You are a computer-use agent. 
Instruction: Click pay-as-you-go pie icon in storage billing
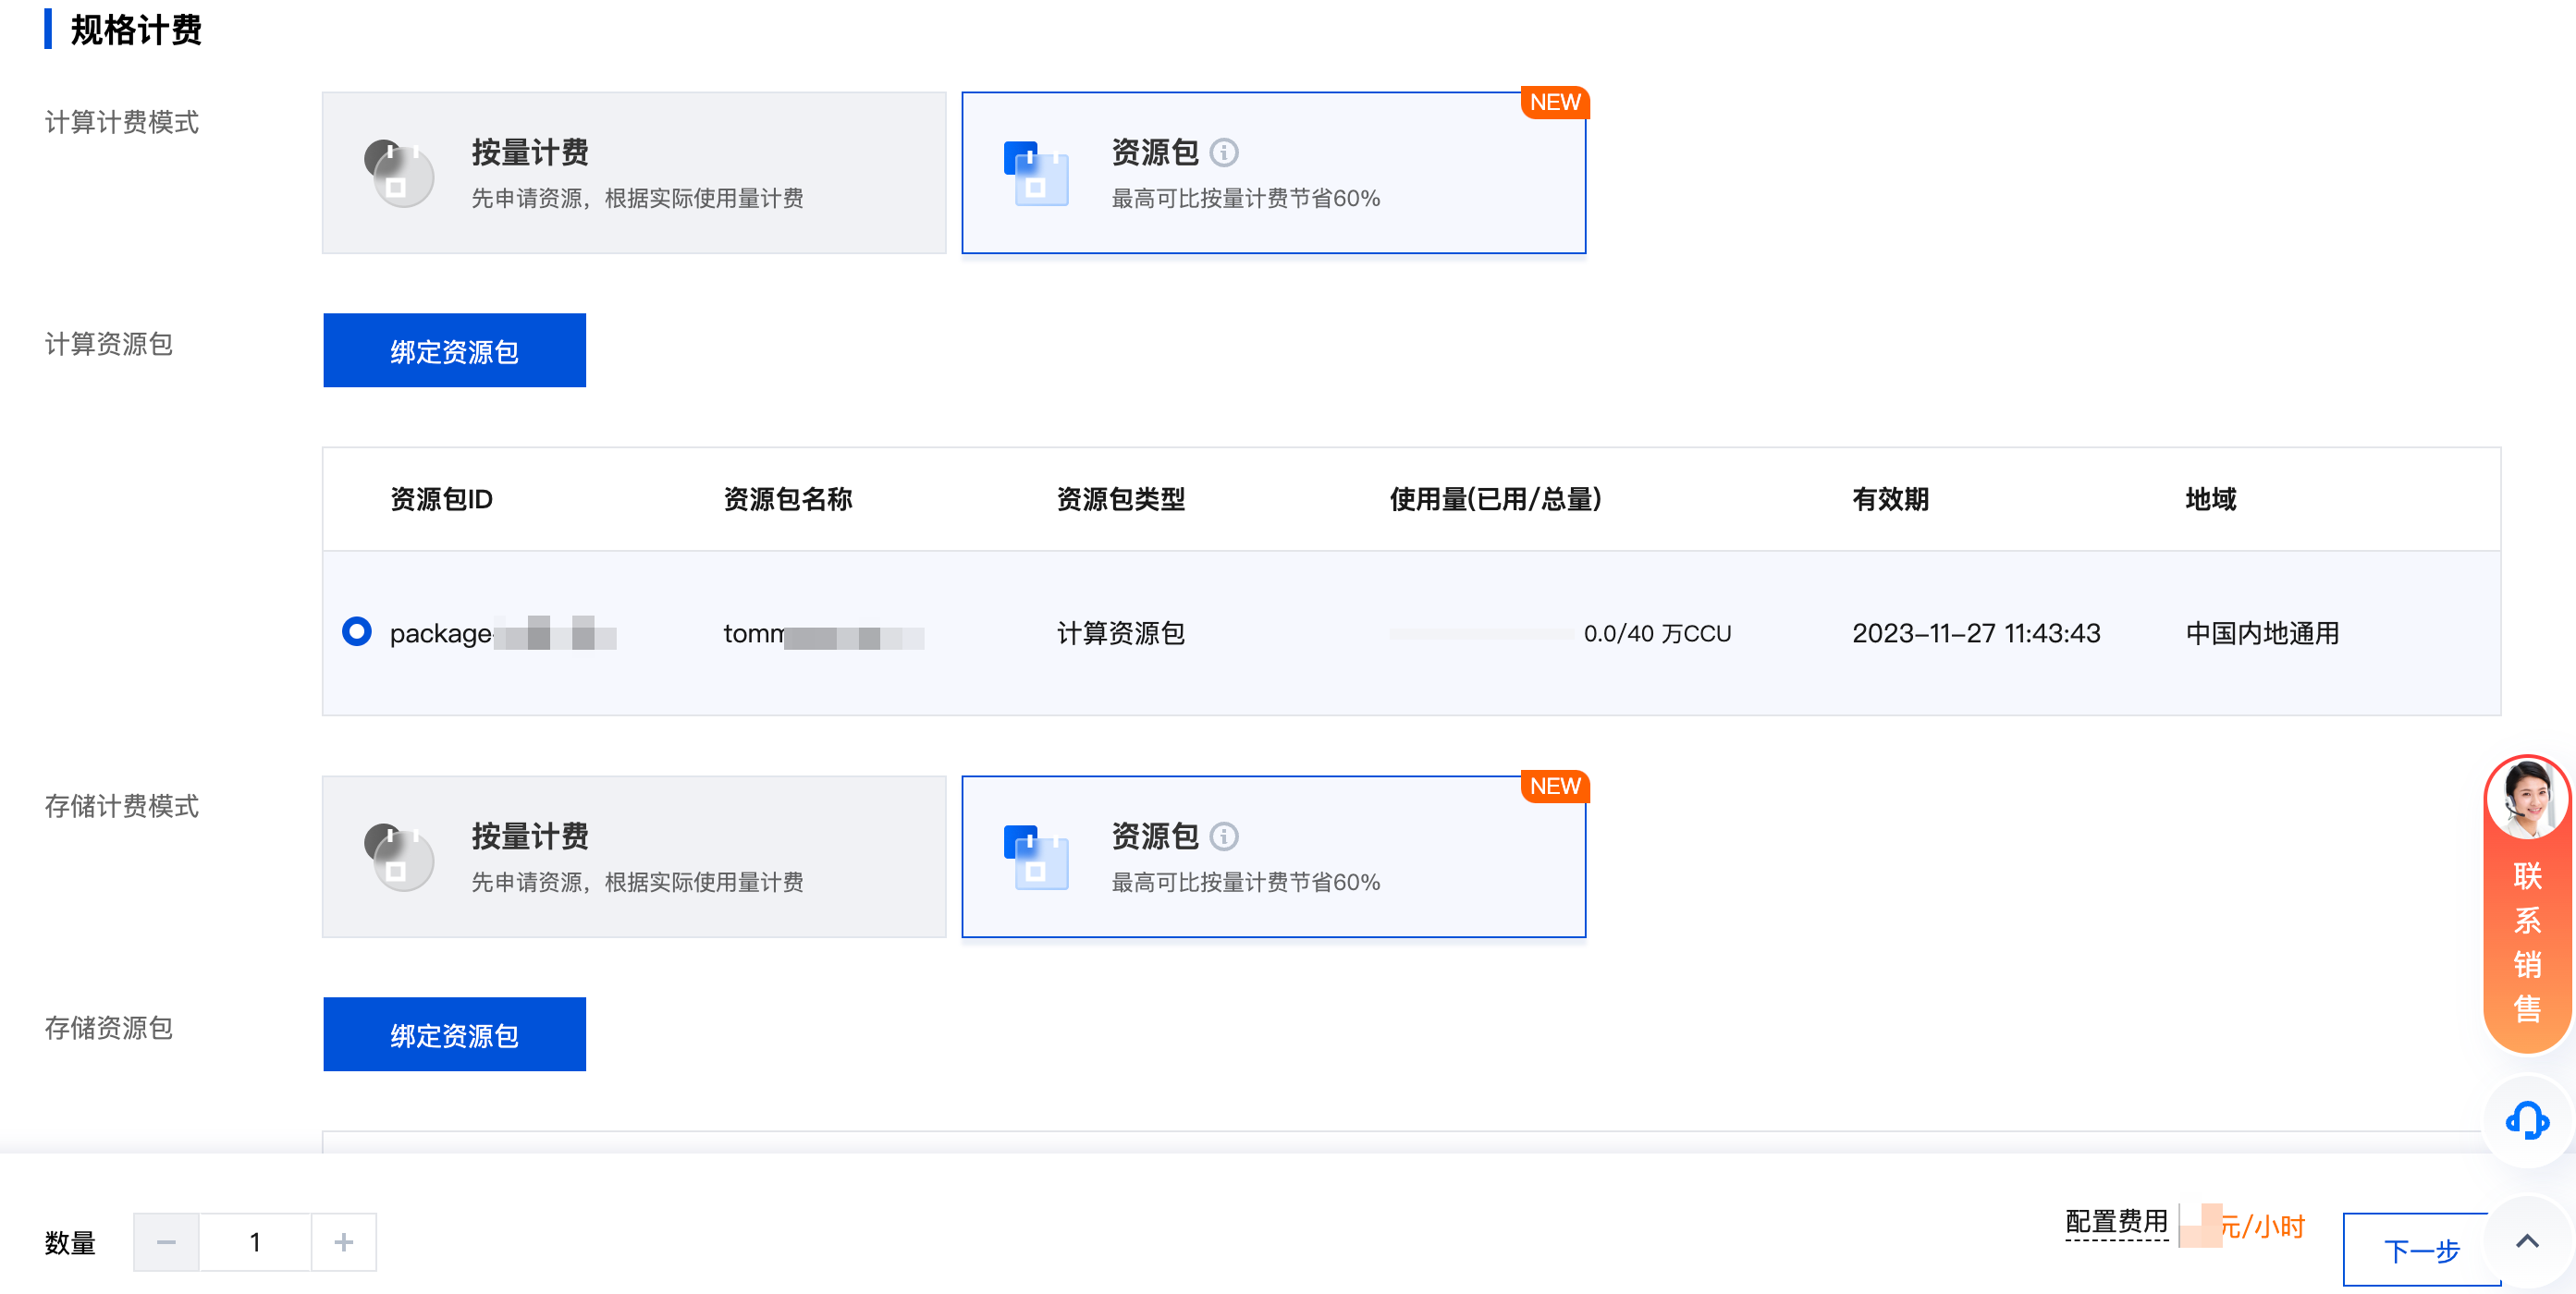click(x=399, y=857)
